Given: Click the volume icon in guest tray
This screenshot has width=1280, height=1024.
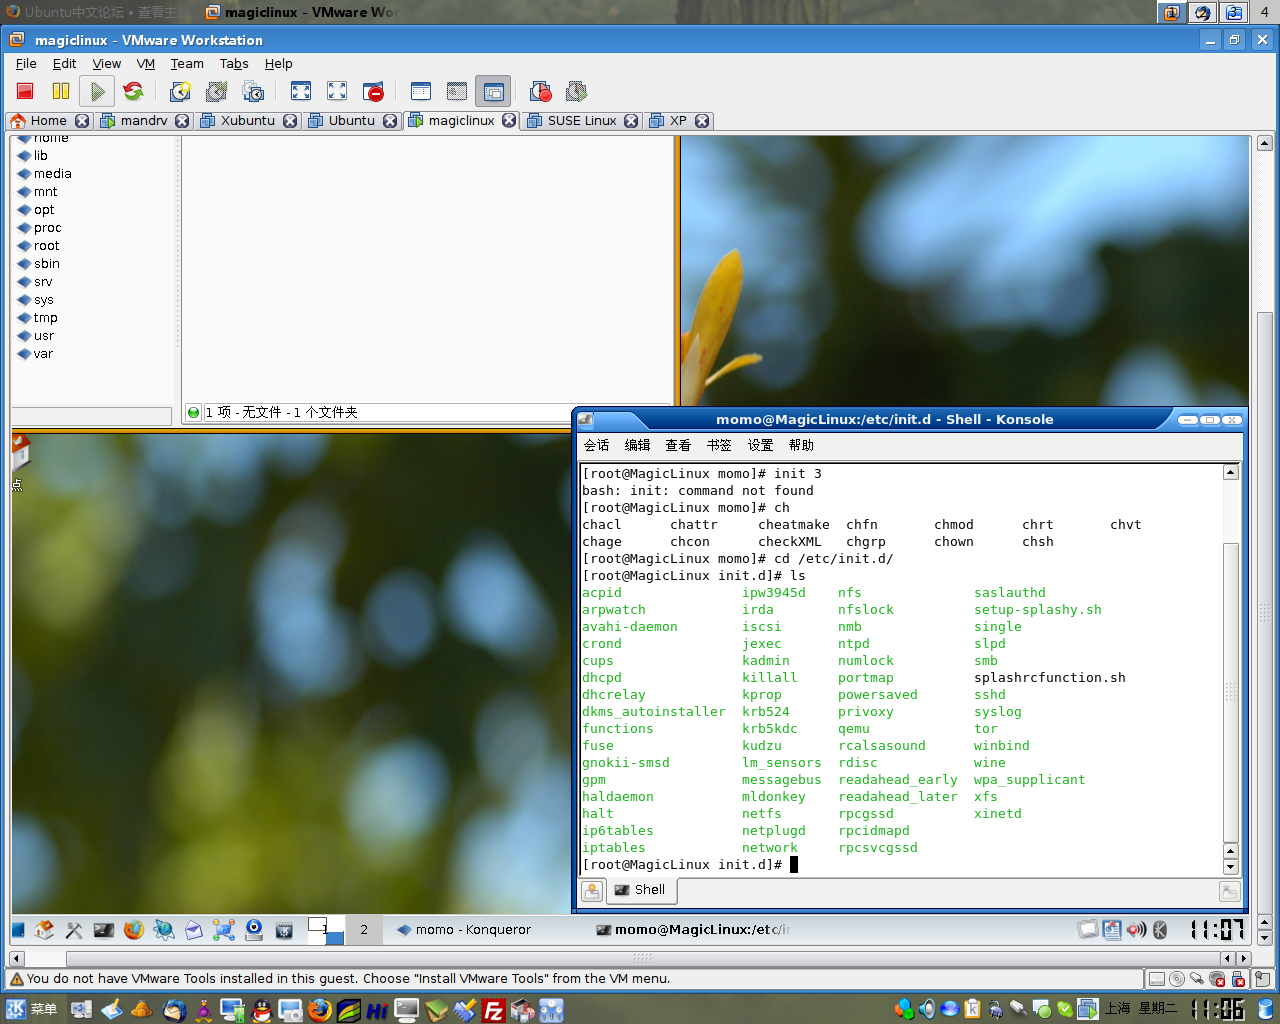Looking at the screenshot, I should (x=1137, y=929).
